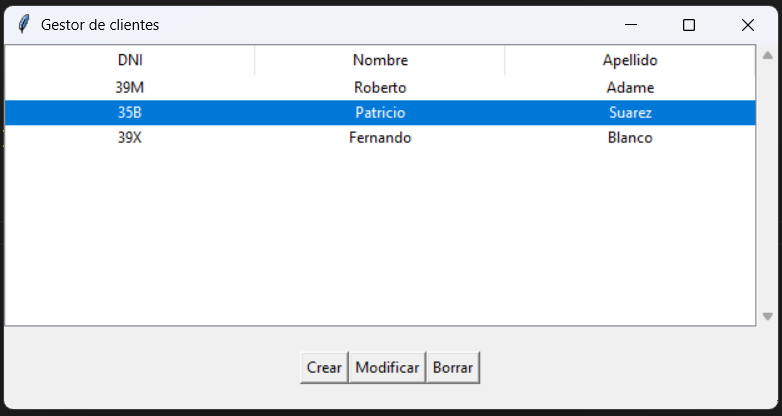Click the scrollbar up arrow
782x416 pixels.
click(768, 55)
